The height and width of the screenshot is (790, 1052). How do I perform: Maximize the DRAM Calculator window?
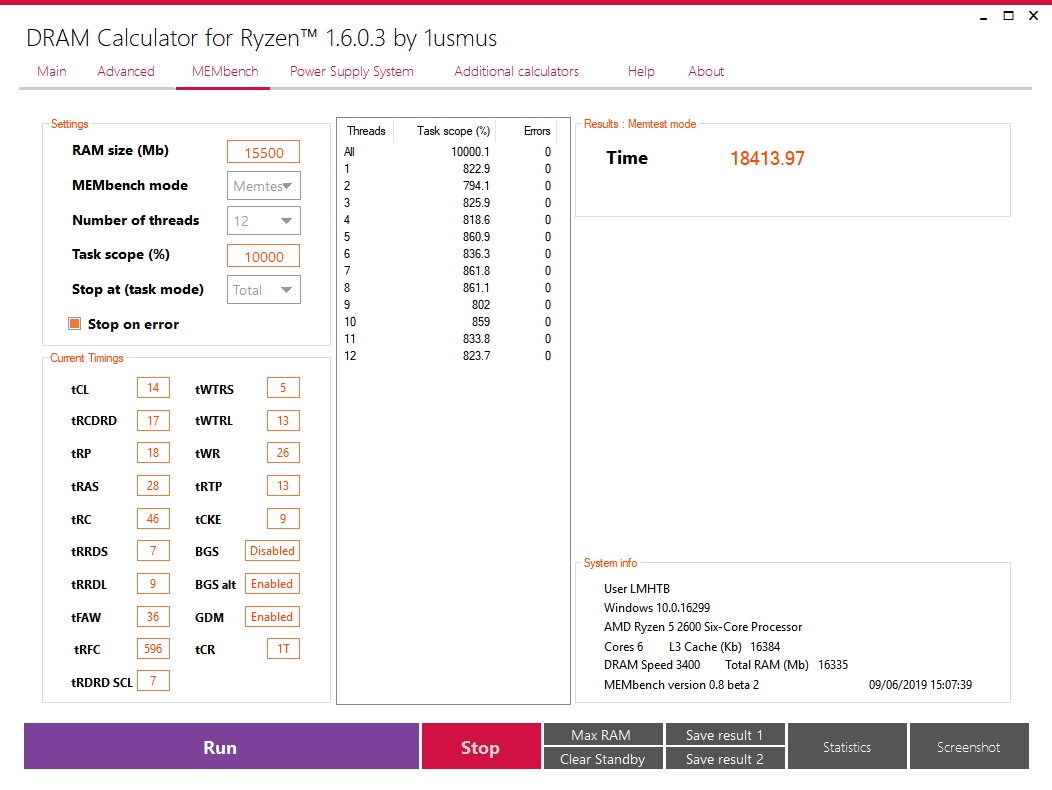(x=1008, y=15)
